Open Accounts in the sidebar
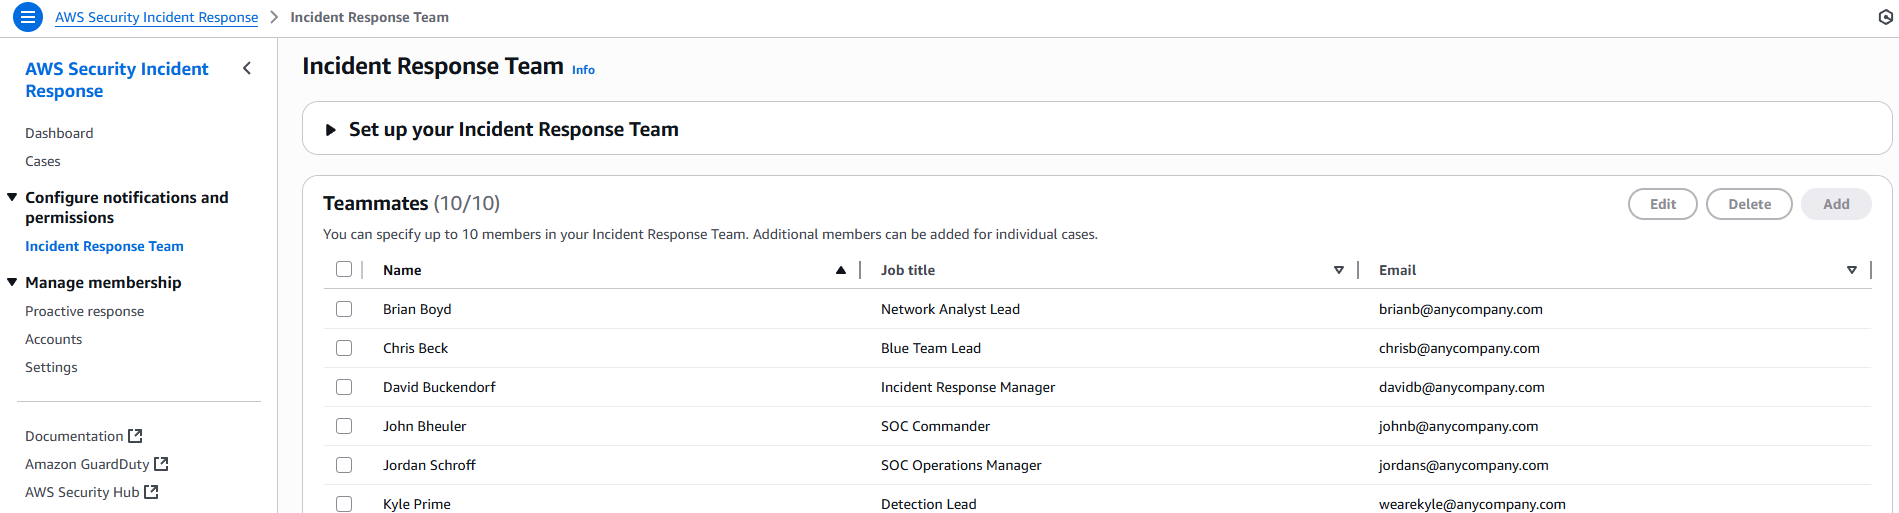 pos(53,339)
